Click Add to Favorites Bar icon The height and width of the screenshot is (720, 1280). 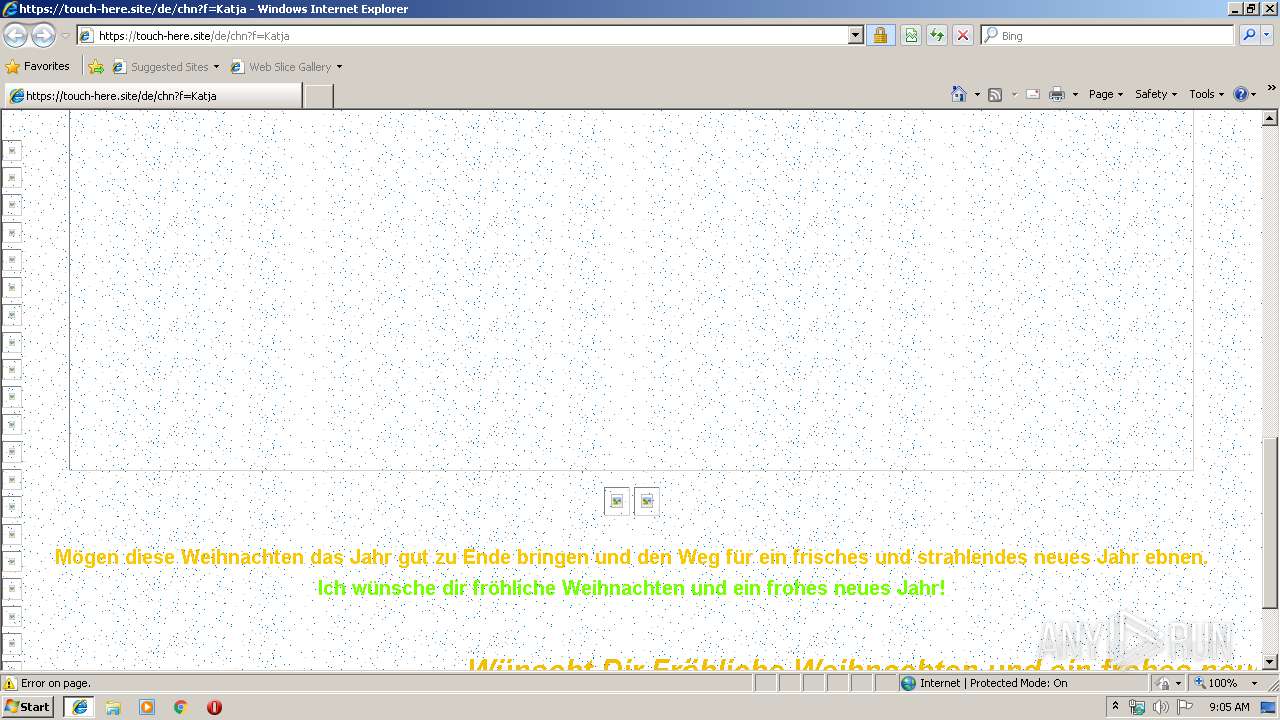tap(96, 67)
